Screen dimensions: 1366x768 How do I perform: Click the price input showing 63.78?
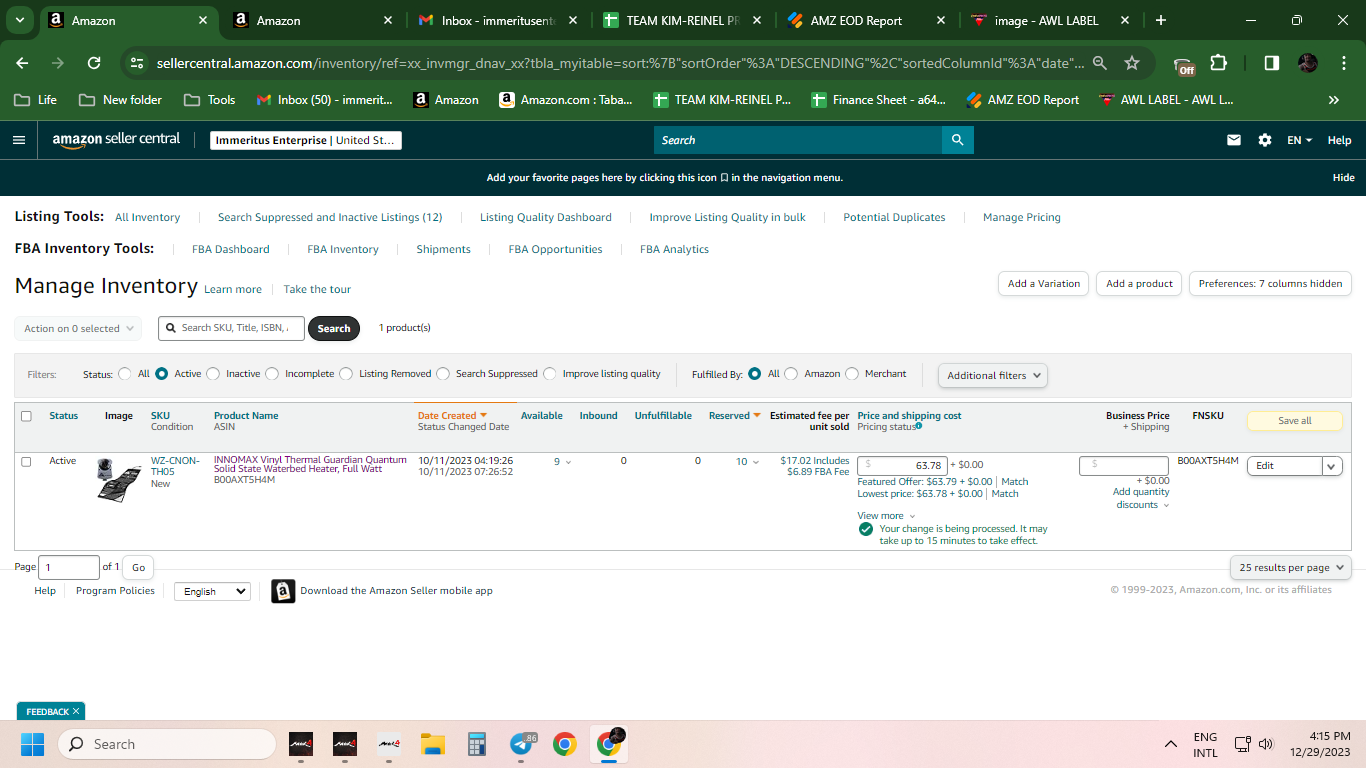click(x=903, y=465)
